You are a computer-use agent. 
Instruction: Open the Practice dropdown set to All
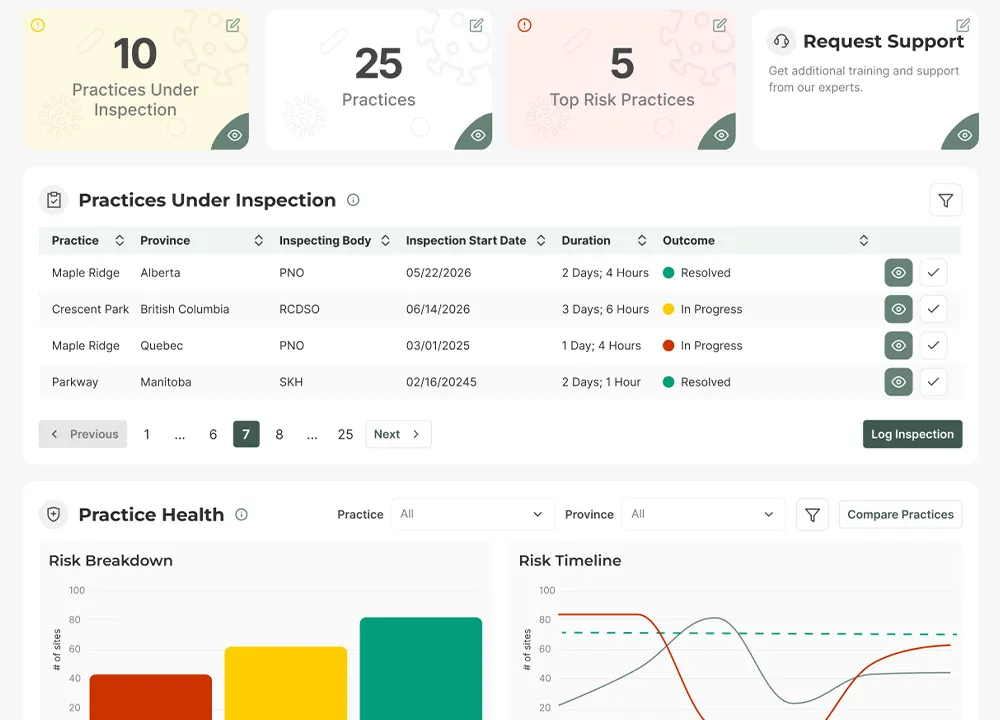pos(472,514)
